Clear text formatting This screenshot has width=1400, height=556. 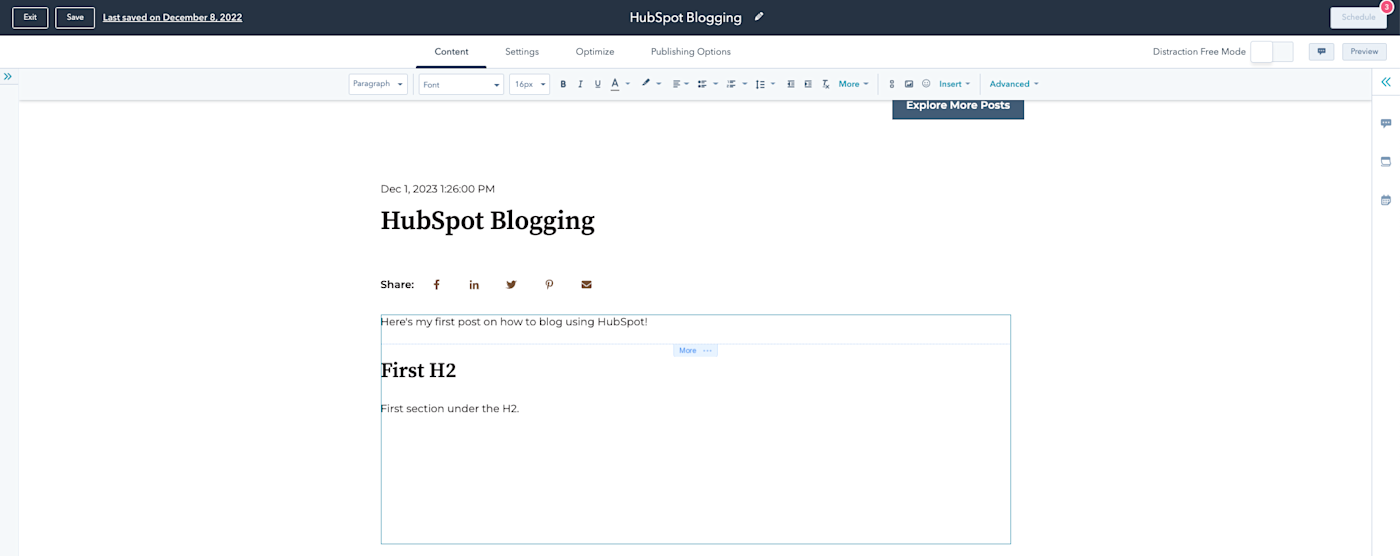[x=826, y=84]
